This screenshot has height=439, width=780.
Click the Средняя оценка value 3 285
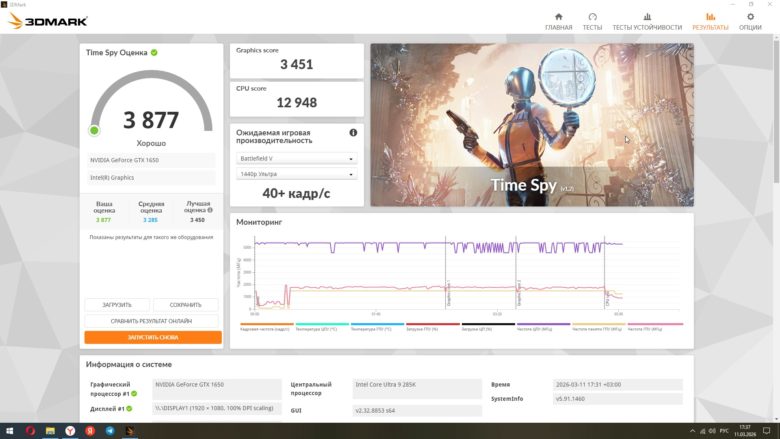(150, 220)
